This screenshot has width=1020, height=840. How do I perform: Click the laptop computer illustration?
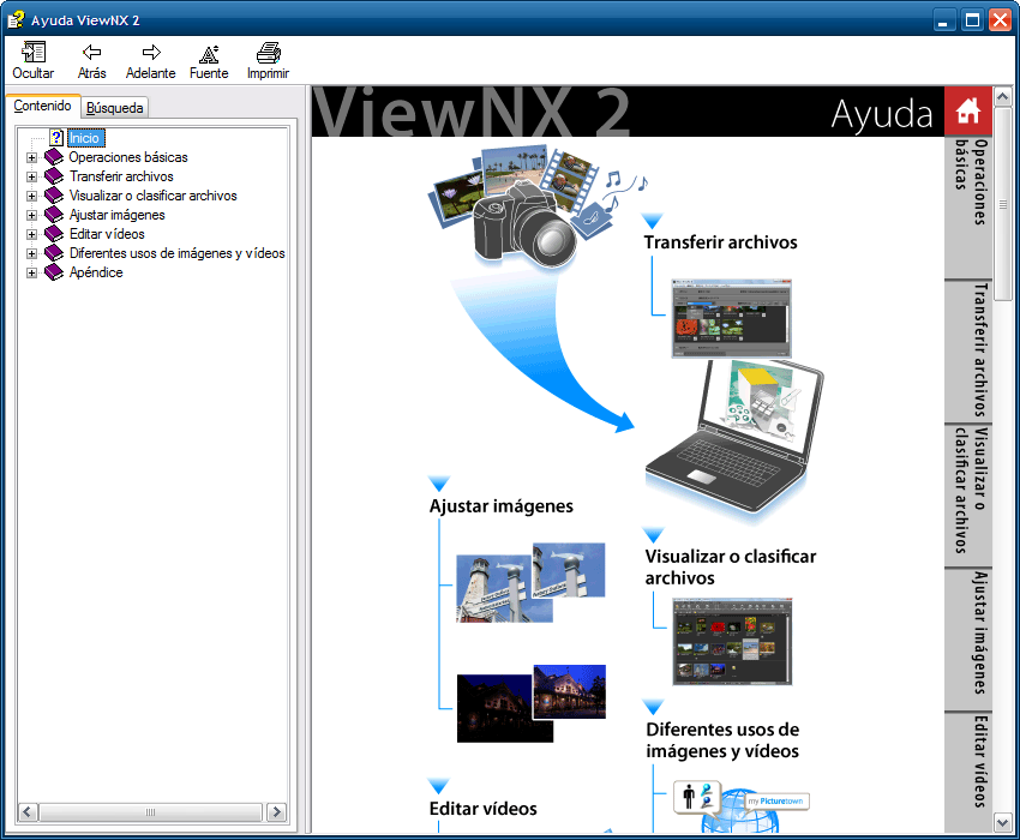click(735, 439)
